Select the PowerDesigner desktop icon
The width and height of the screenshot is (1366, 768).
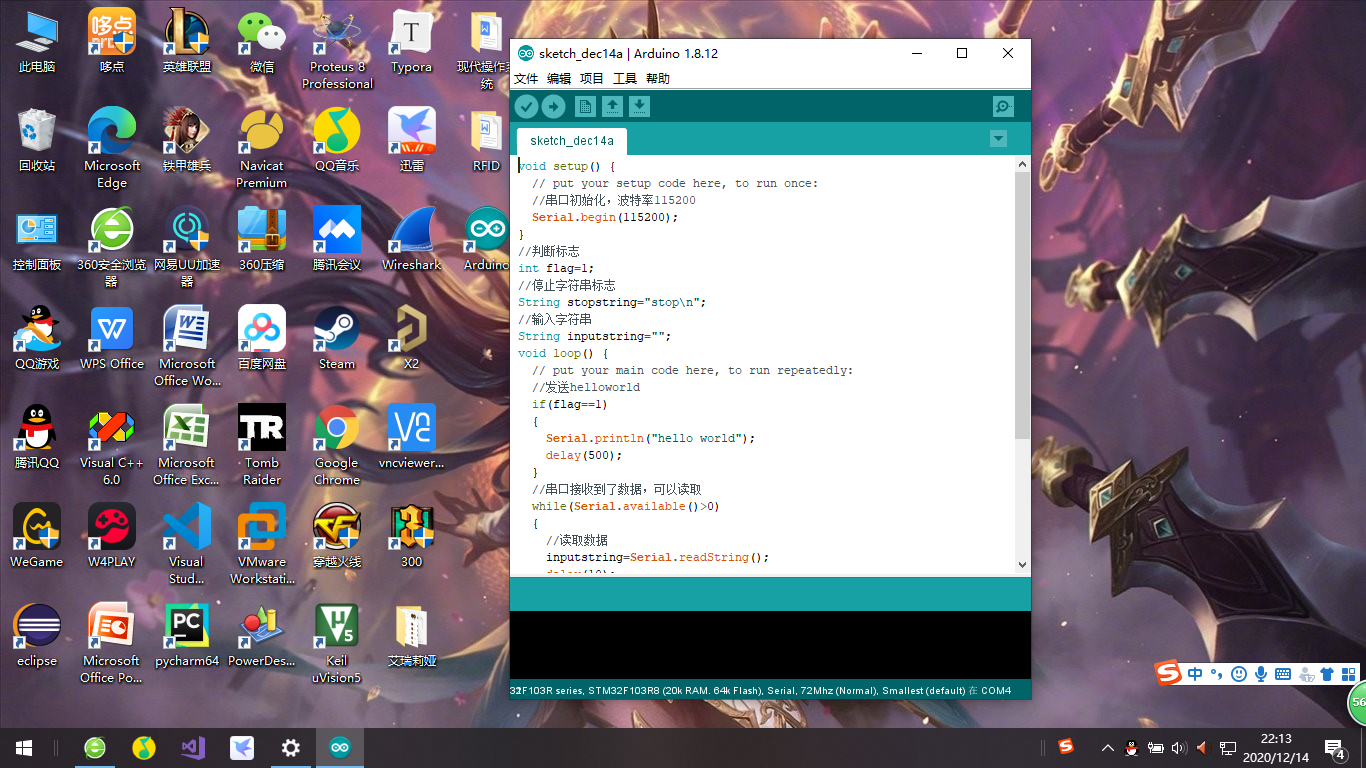262,636
